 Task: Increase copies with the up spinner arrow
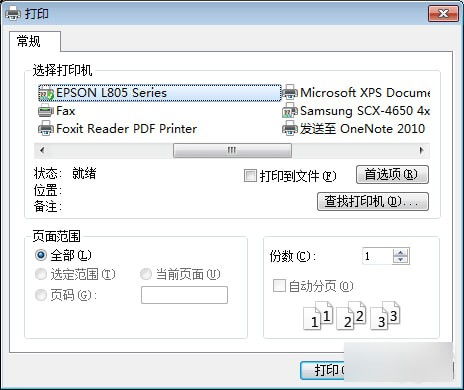[x=401, y=253]
